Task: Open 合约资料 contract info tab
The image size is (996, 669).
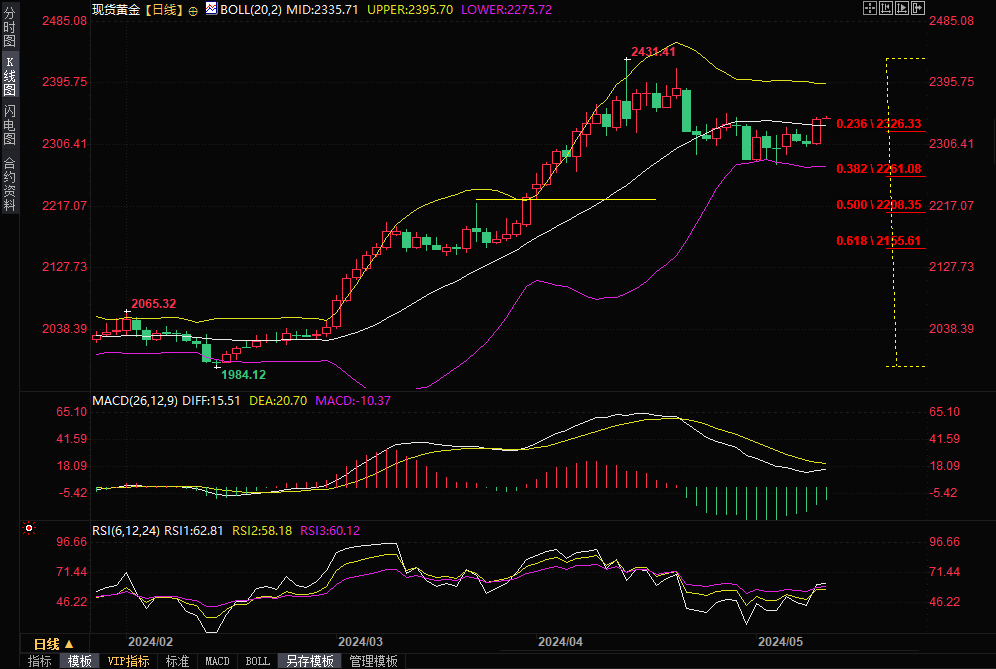Action: (10, 184)
